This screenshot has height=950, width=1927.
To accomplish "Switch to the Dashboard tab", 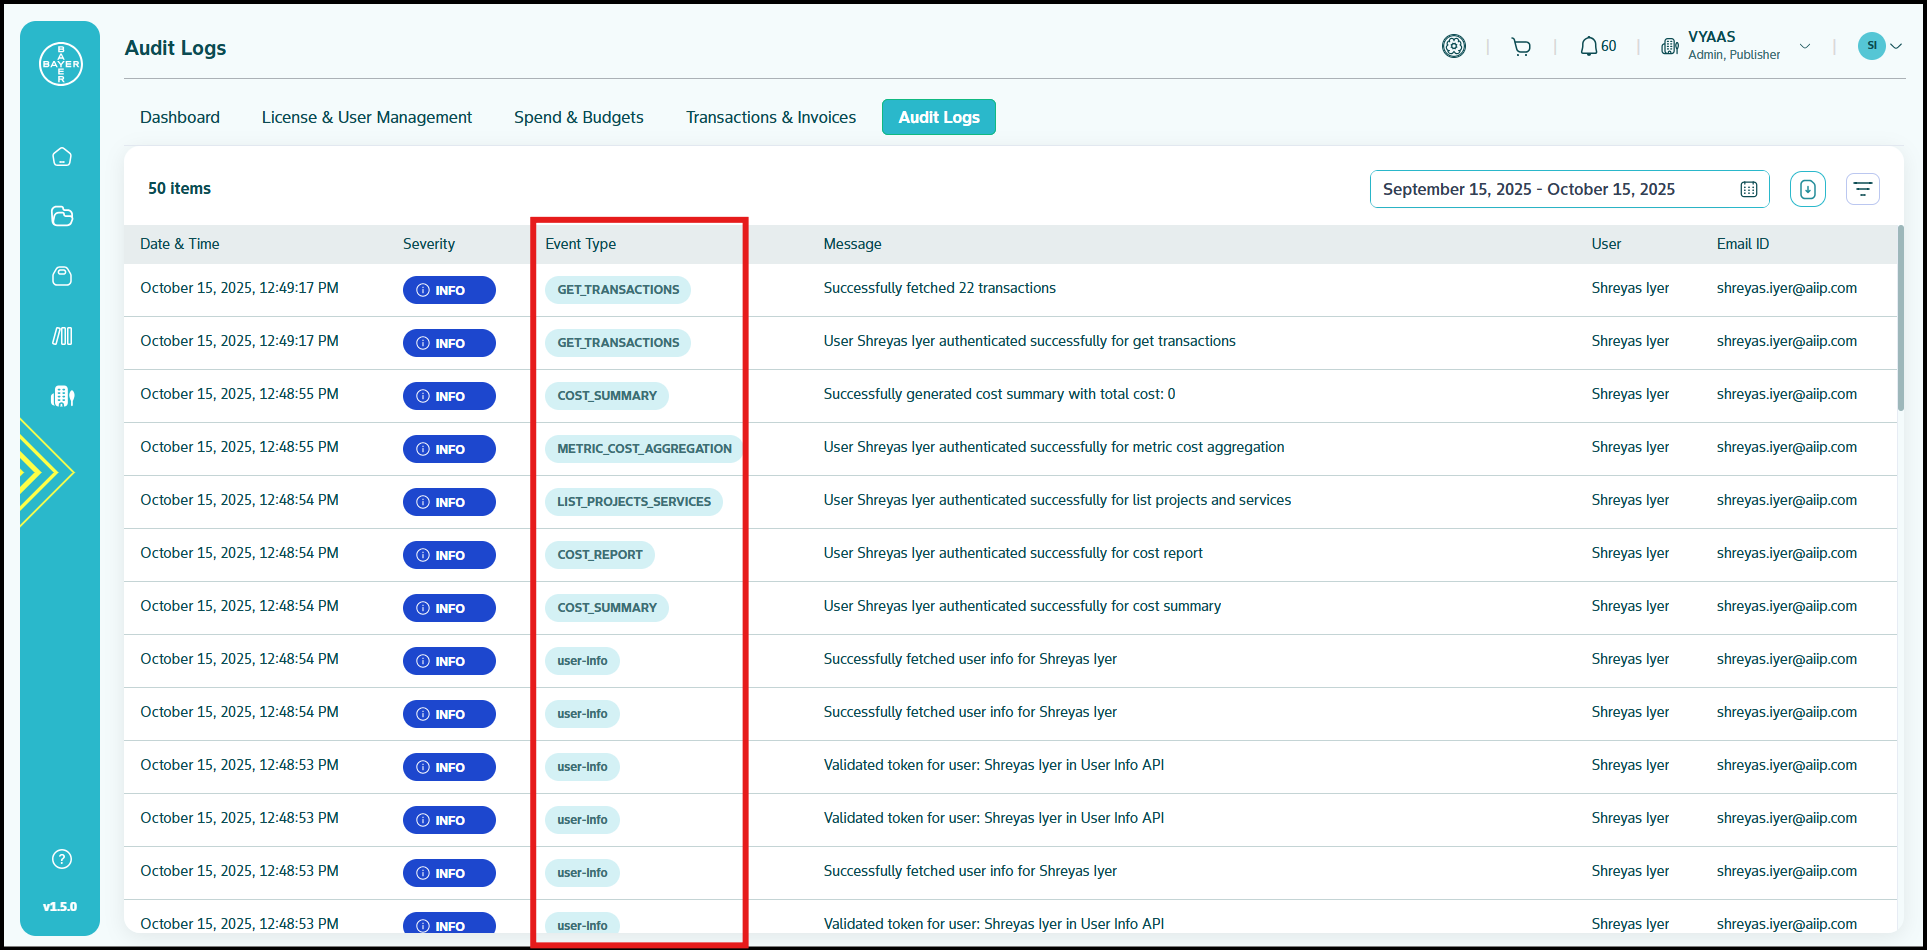I will click(180, 117).
